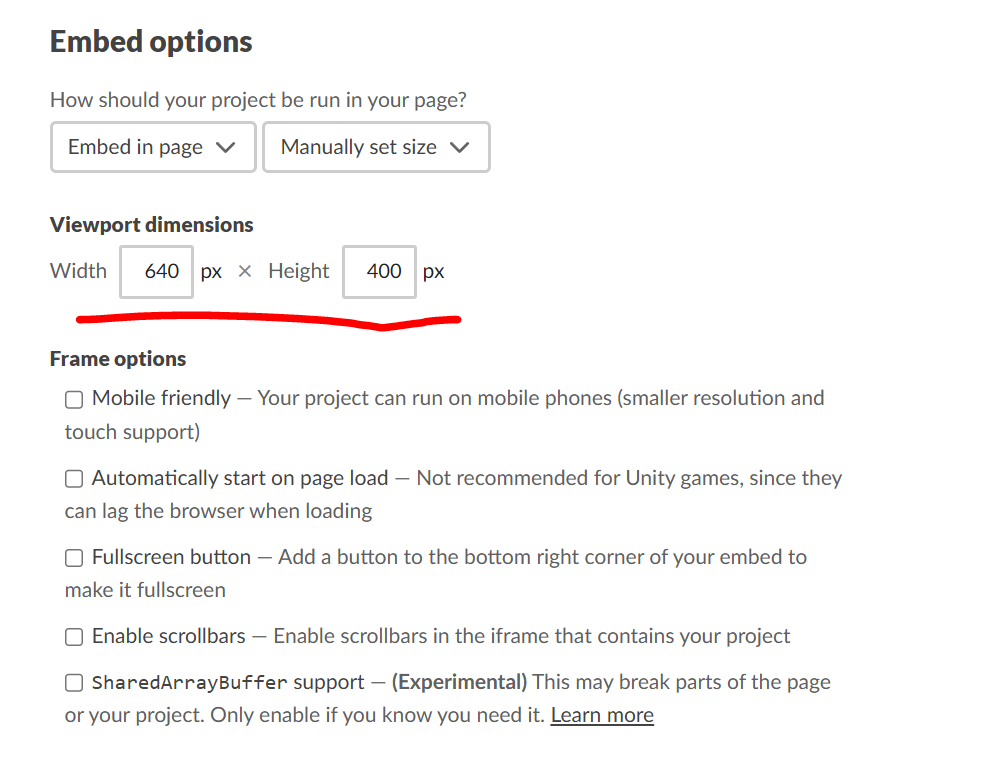Screen dimensions: 983x771
Task: Check the Fullscreen button option box
Action: pyautogui.click(x=74, y=558)
